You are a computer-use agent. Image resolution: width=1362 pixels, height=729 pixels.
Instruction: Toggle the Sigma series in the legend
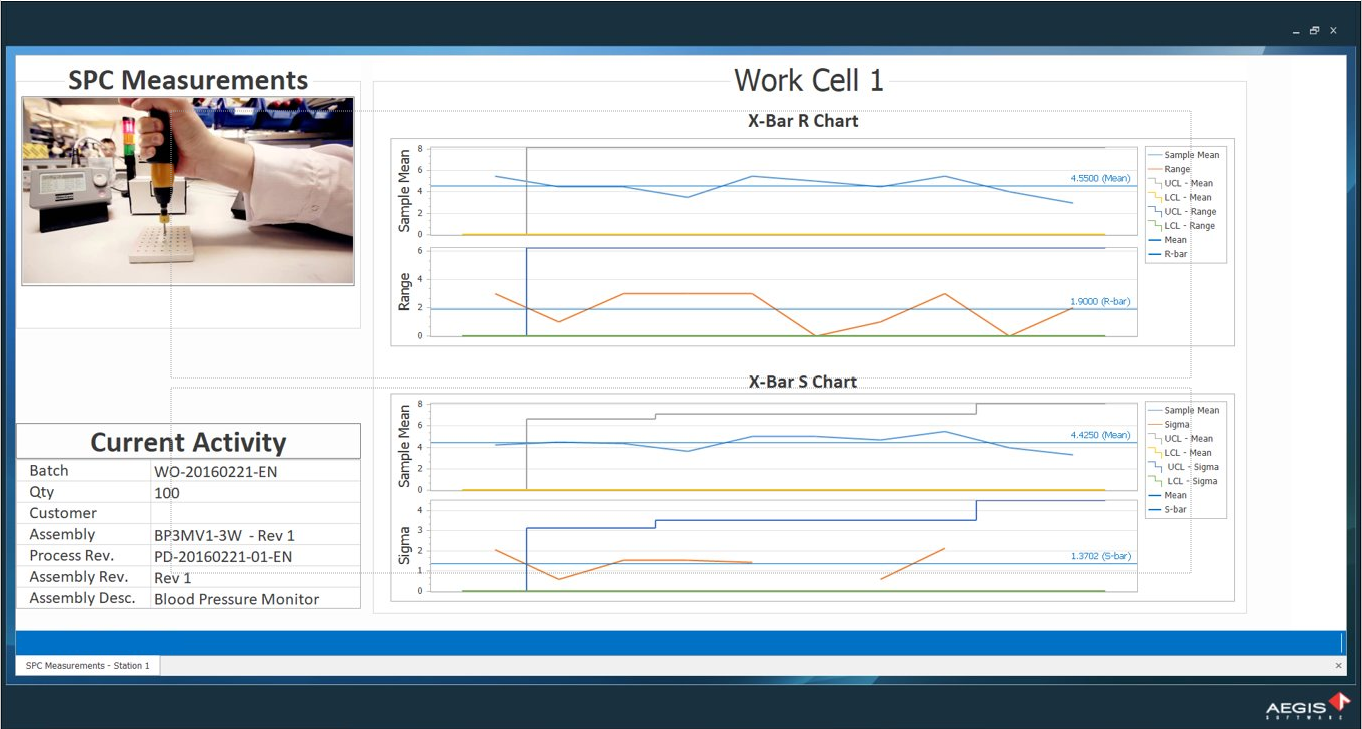[x=1177, y=424]
